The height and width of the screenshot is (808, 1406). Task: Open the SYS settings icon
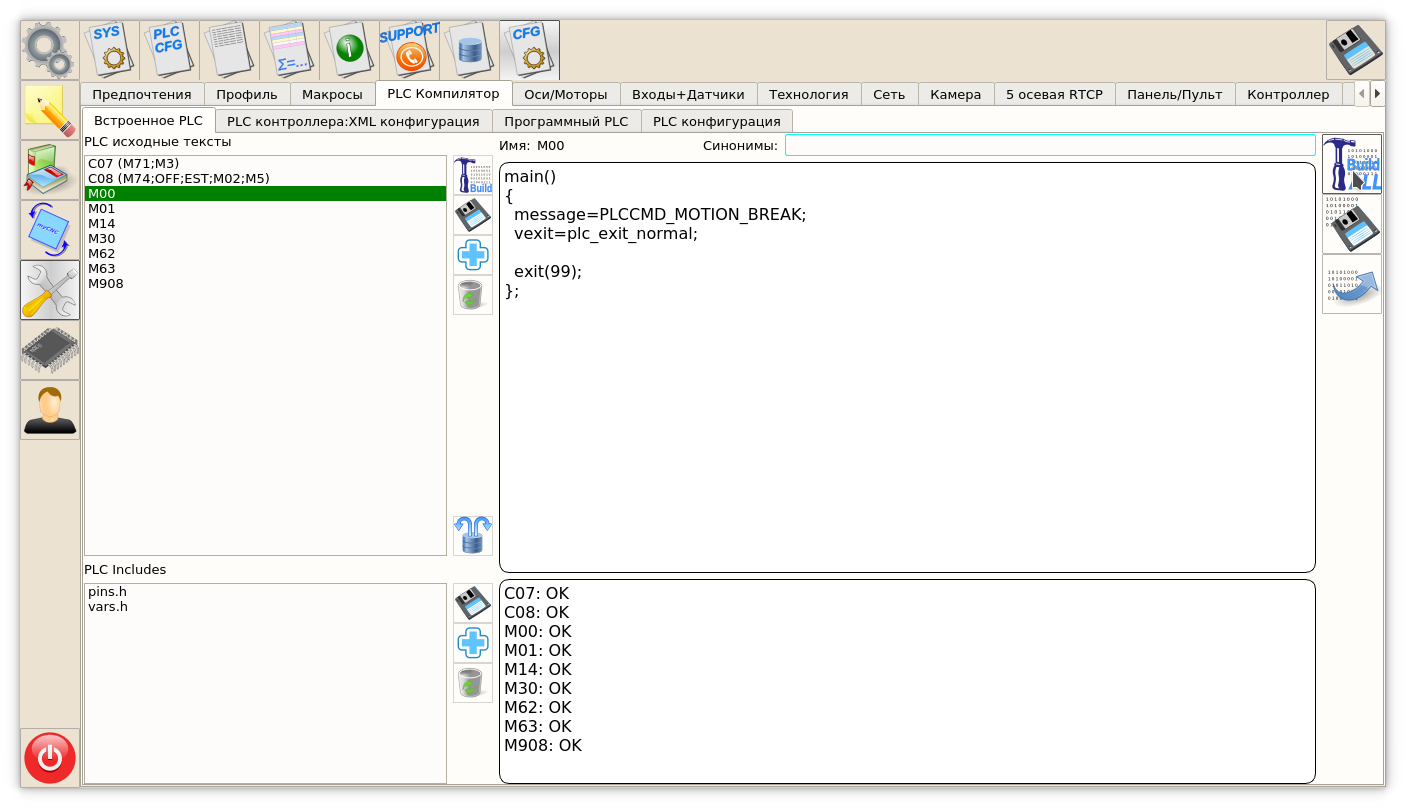coord(109,50)
